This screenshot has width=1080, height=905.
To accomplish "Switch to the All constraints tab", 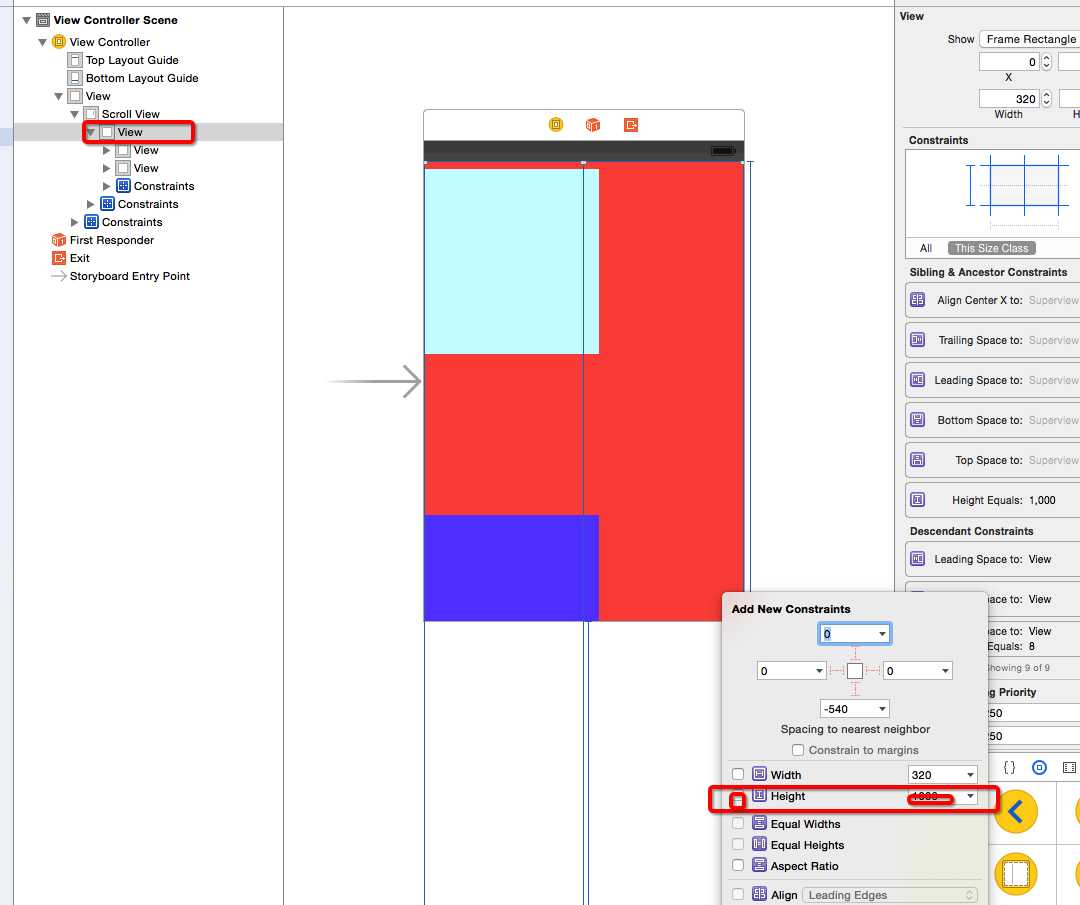I will [926, 248].
